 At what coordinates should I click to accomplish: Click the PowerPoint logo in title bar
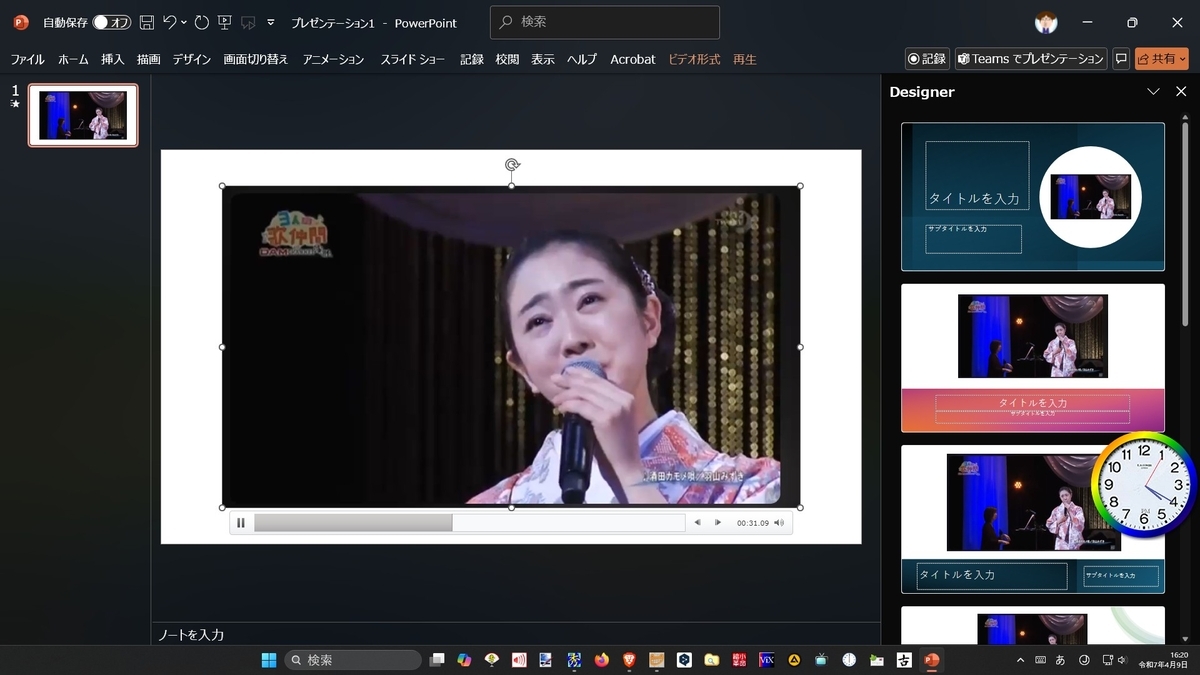pyautogui.click(x=21, y=22)
